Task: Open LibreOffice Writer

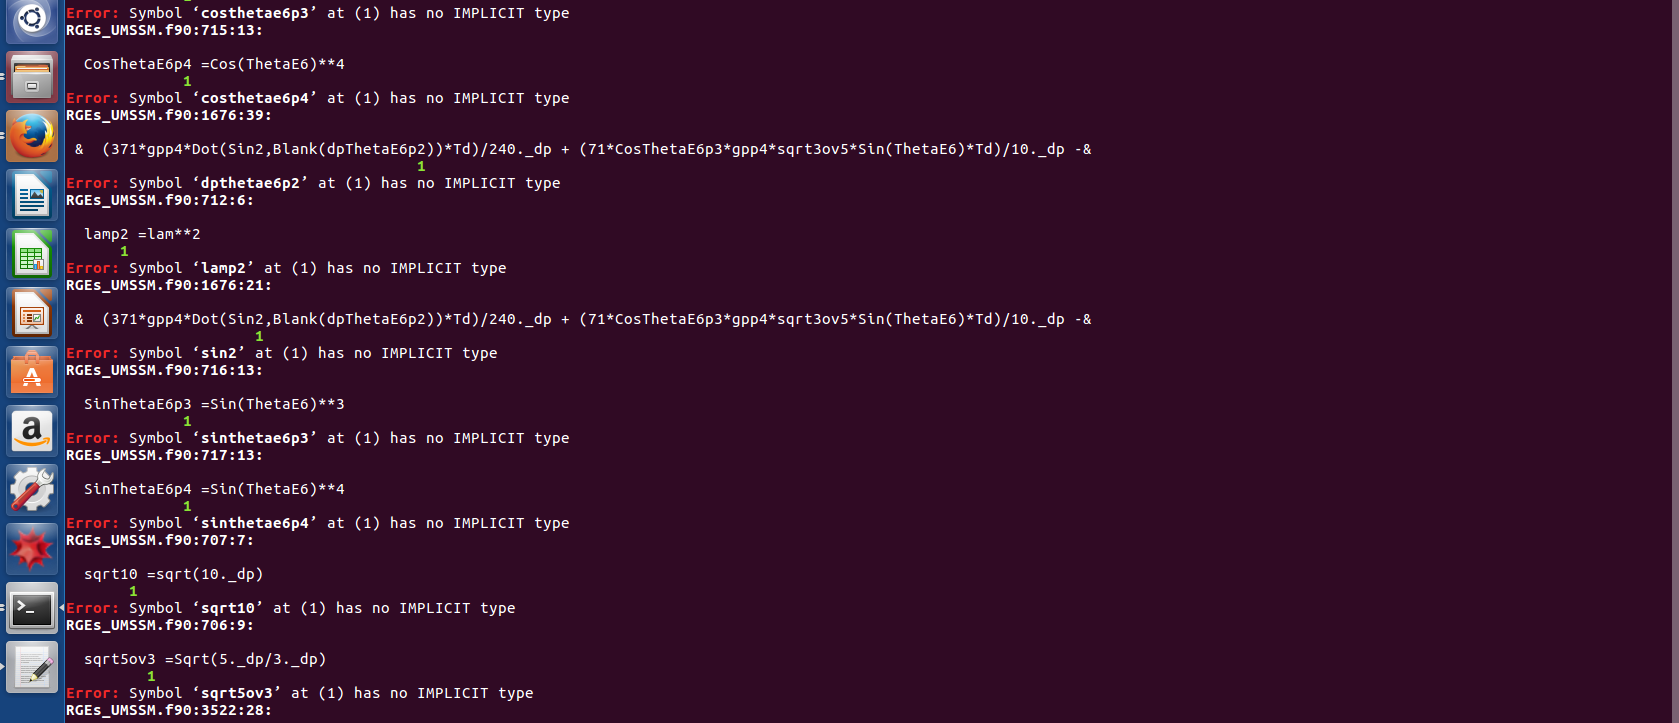Action: pos(31,195)
